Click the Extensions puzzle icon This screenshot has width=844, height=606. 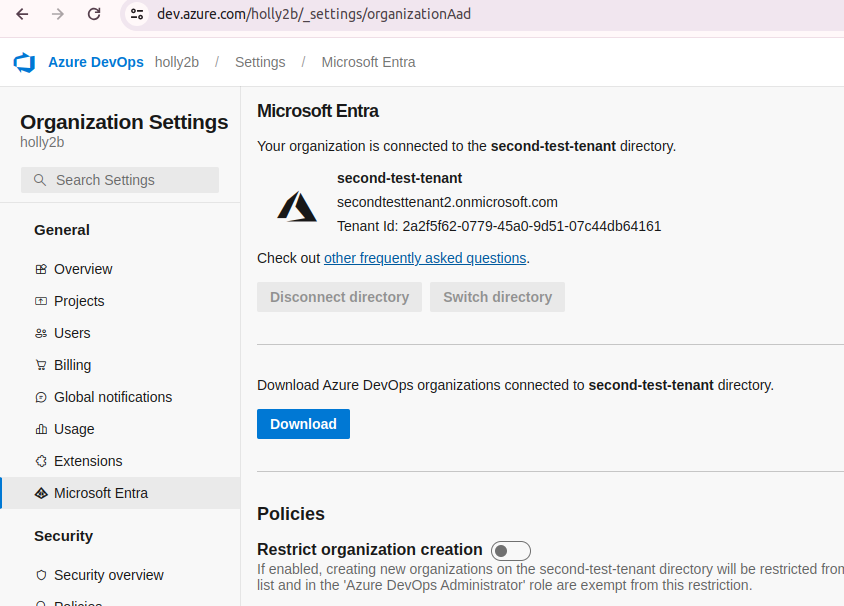pyautogui.click(x=41, y=461)
